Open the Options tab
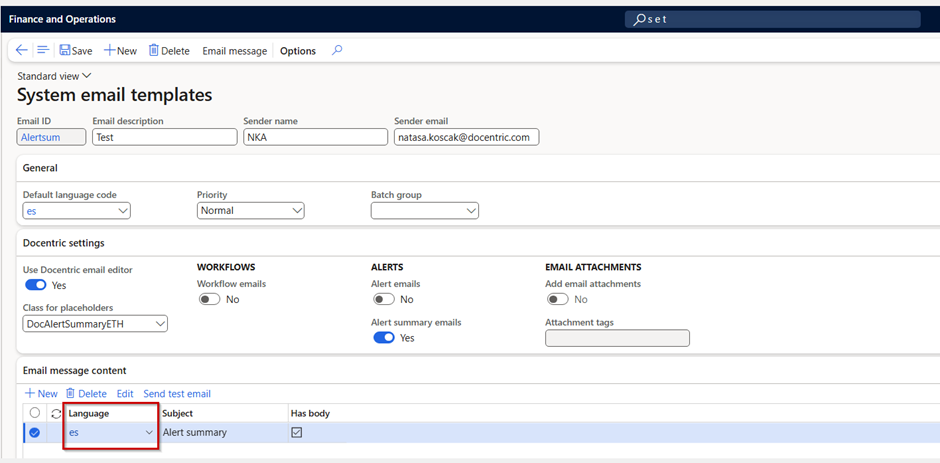 coord(298,51)
